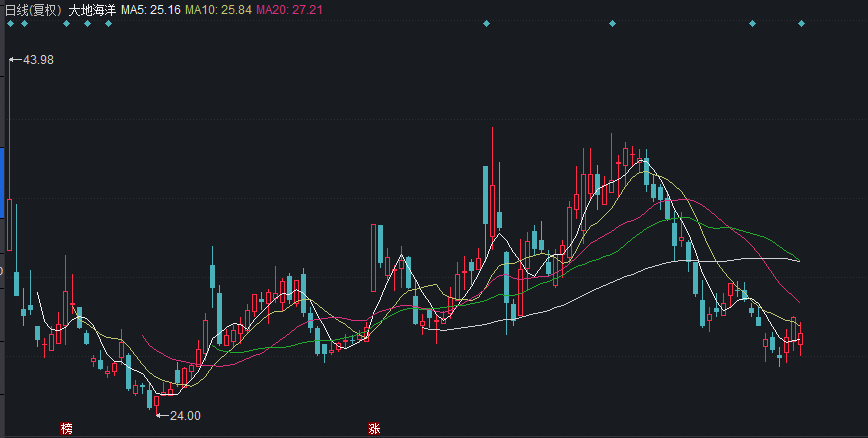Open the 日线(复权) period selector
Screen dimensions: 868x438
pos(33,9)
